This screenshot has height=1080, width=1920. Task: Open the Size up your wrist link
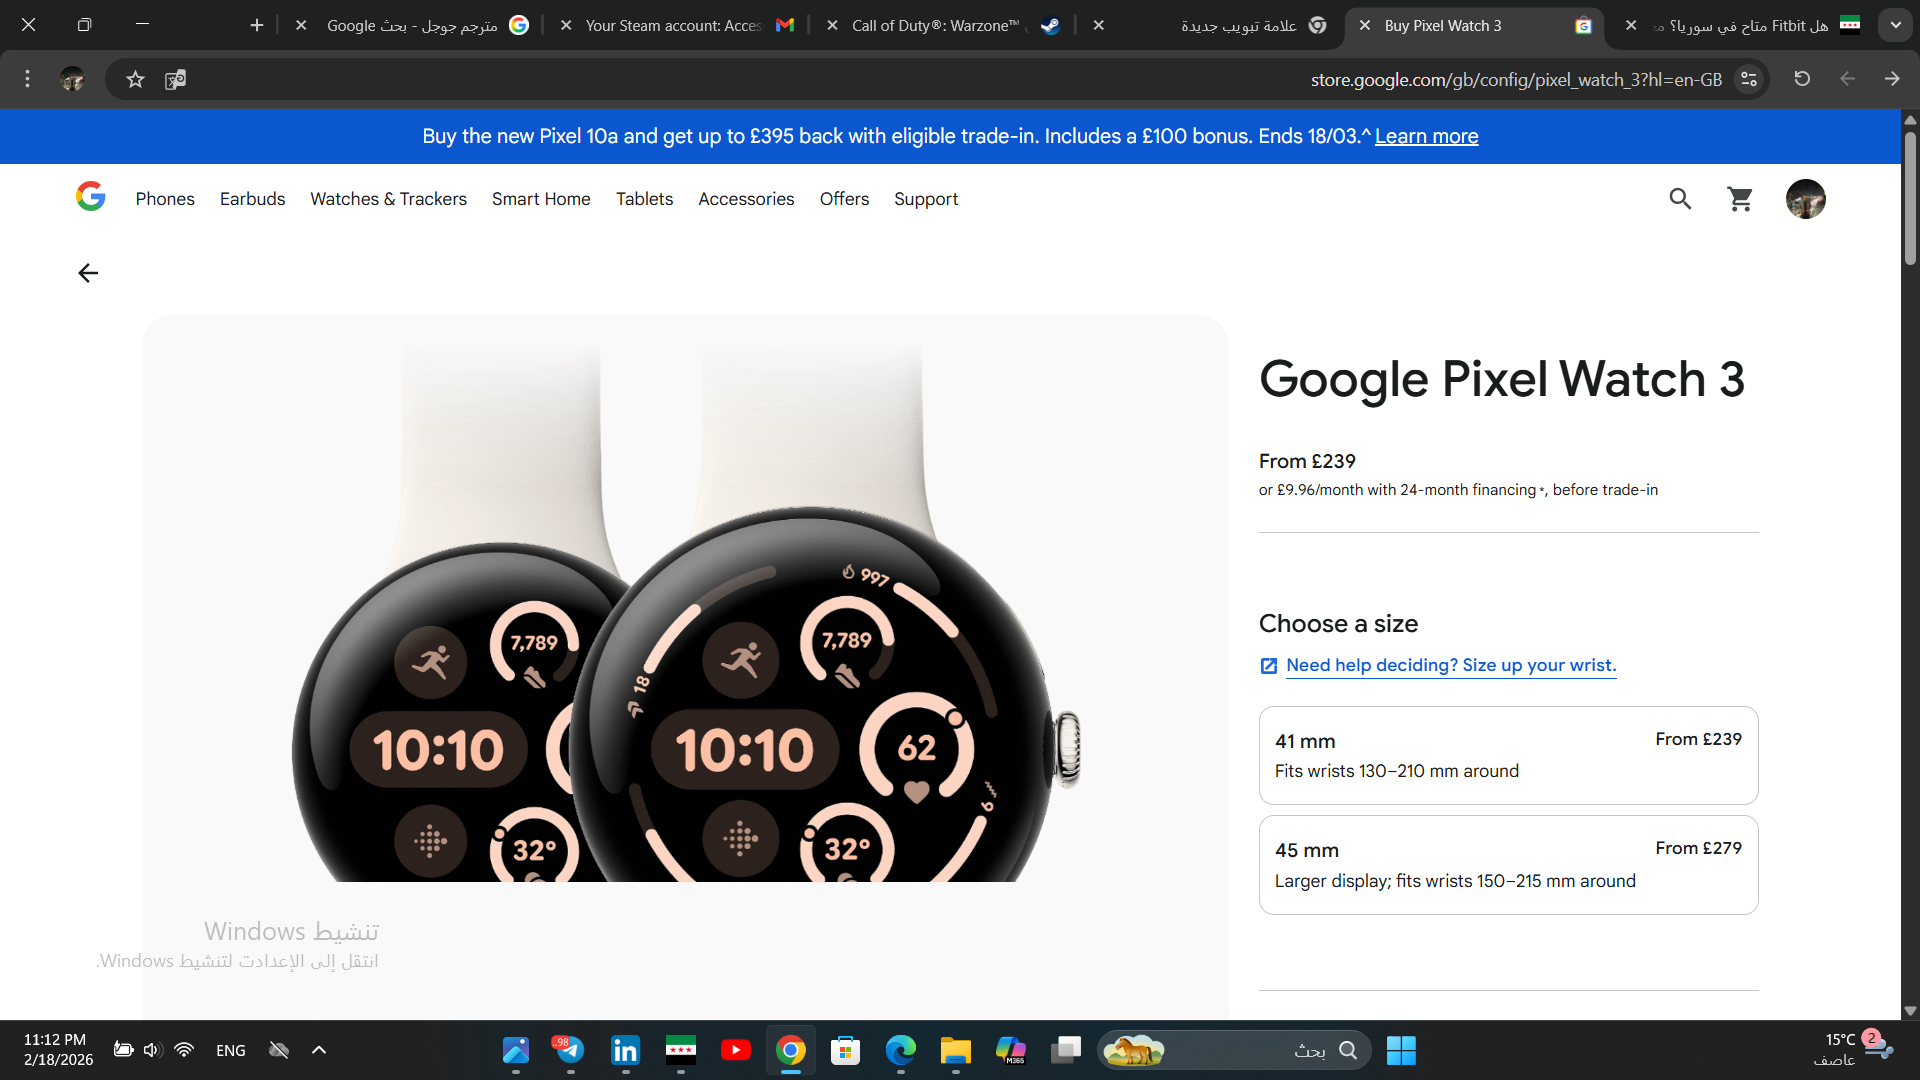[1450, 665]
